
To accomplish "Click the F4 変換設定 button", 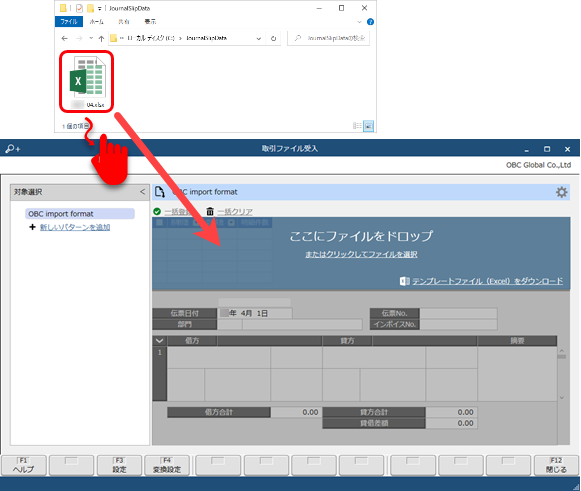I will point(167,465).
